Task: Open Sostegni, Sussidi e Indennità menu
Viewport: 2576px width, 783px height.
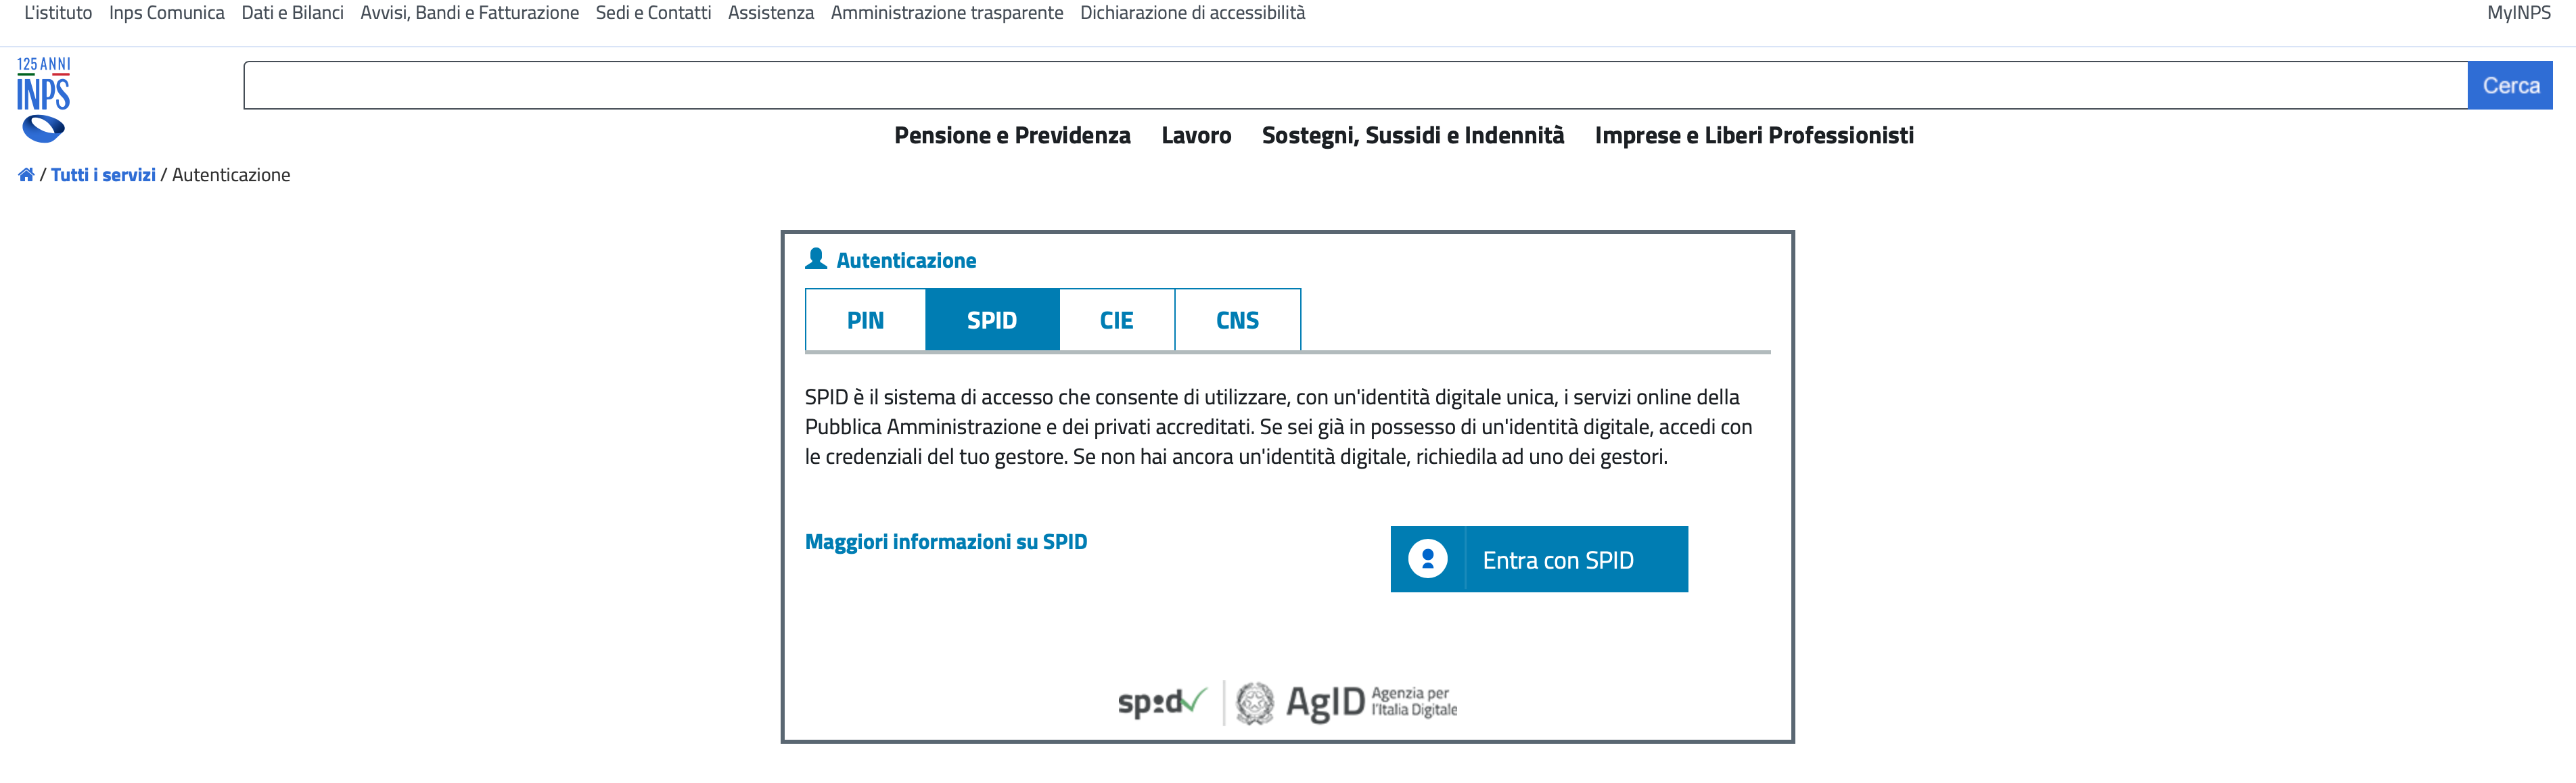Action: [1413, 135]
